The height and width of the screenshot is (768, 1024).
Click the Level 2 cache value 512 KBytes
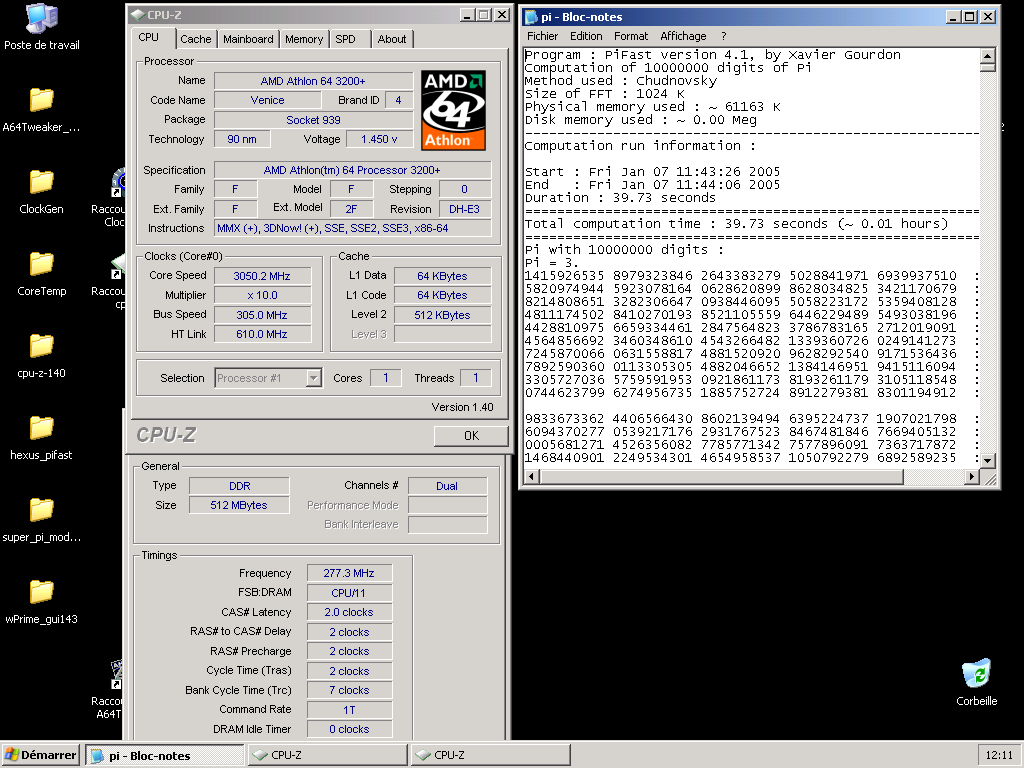click(442, 315)
